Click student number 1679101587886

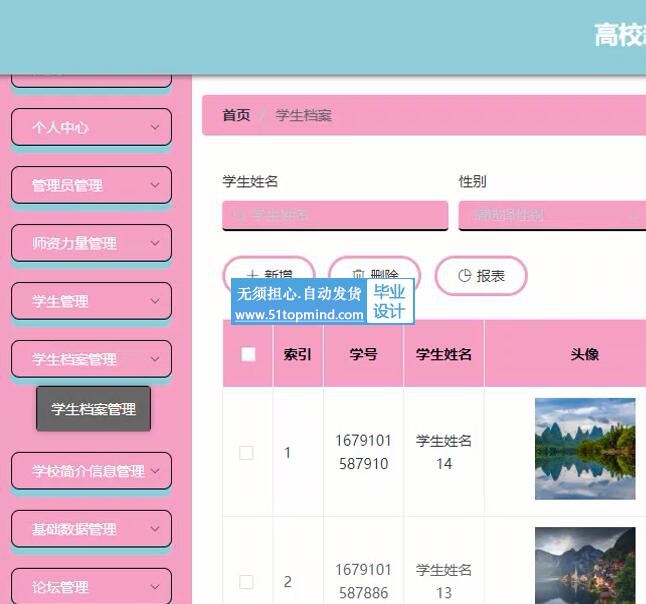363,581
